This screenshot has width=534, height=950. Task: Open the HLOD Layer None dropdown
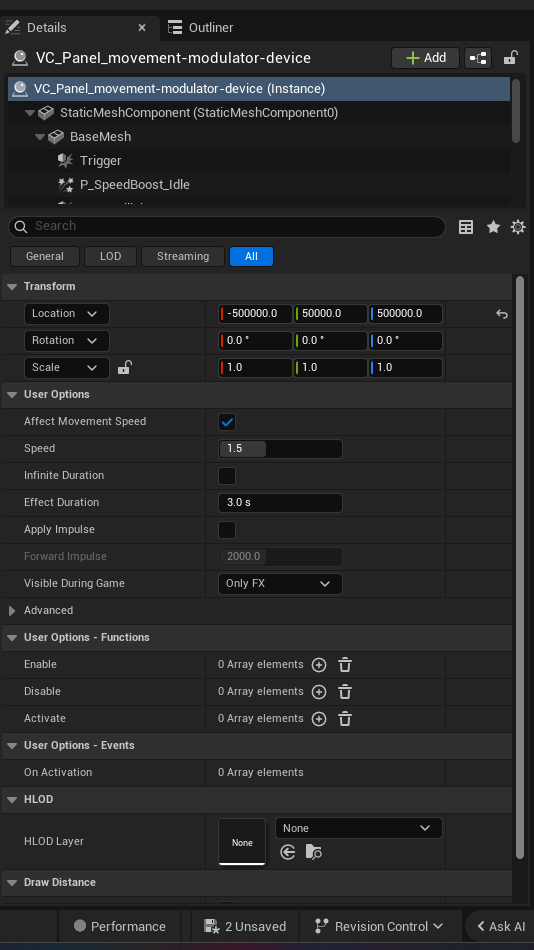[359, 828]
